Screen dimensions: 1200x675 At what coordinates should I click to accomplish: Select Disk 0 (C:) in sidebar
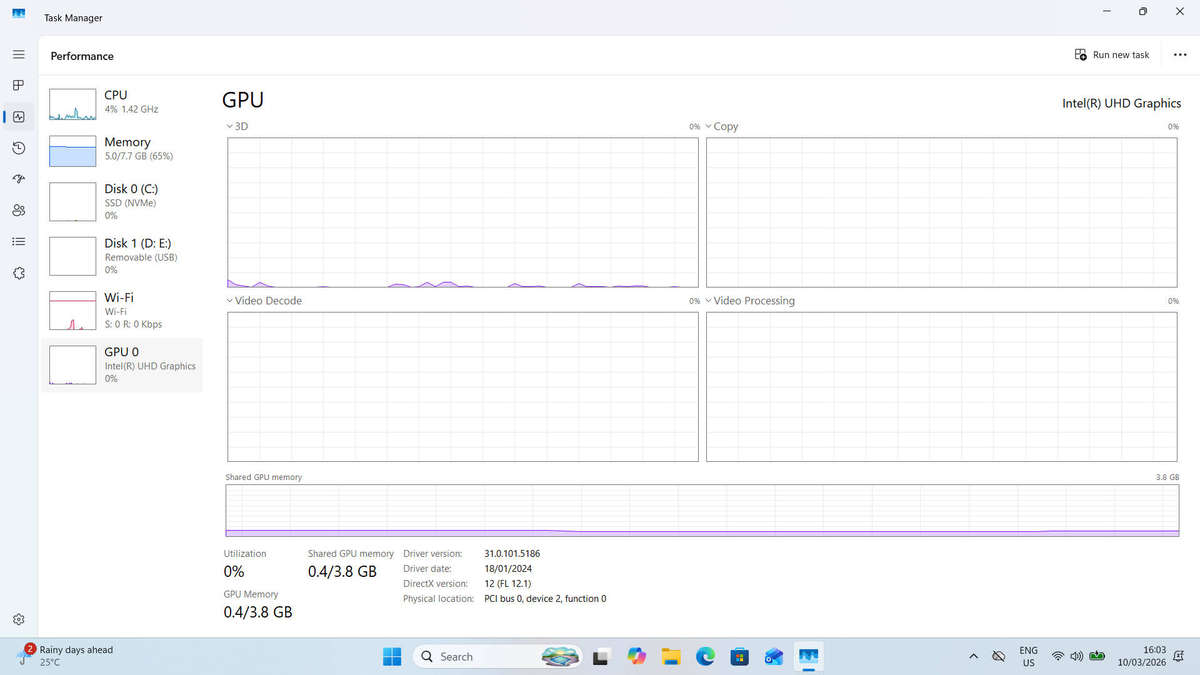[122, 202]
